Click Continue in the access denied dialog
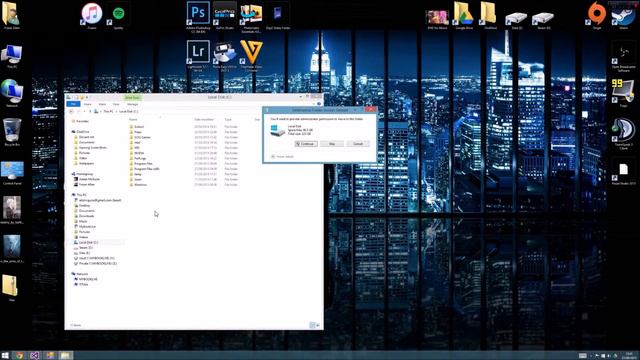The width and height of the screenshot is (640, 360). pyautogui.click(x=306, y=144)
